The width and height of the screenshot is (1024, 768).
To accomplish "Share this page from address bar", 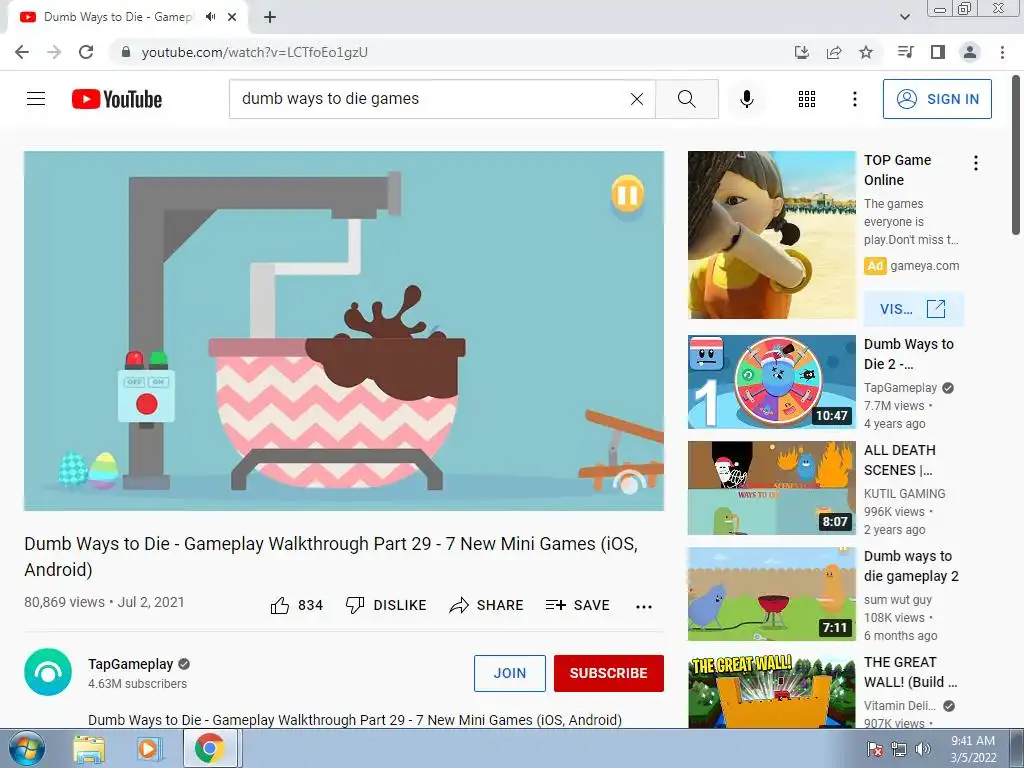I will pos(834,52).
